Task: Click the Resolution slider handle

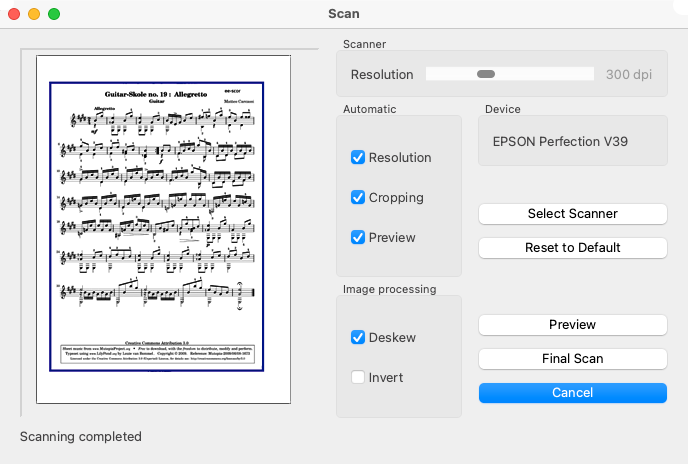Action: pyautogui.click(x=486, y=74)
